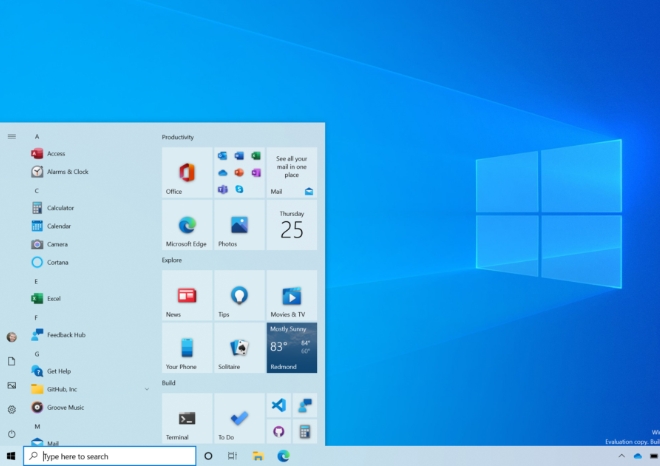Expand the Start menu hamburger navigation
This screenshot has width=660, height=466.
tap(11, 136)
